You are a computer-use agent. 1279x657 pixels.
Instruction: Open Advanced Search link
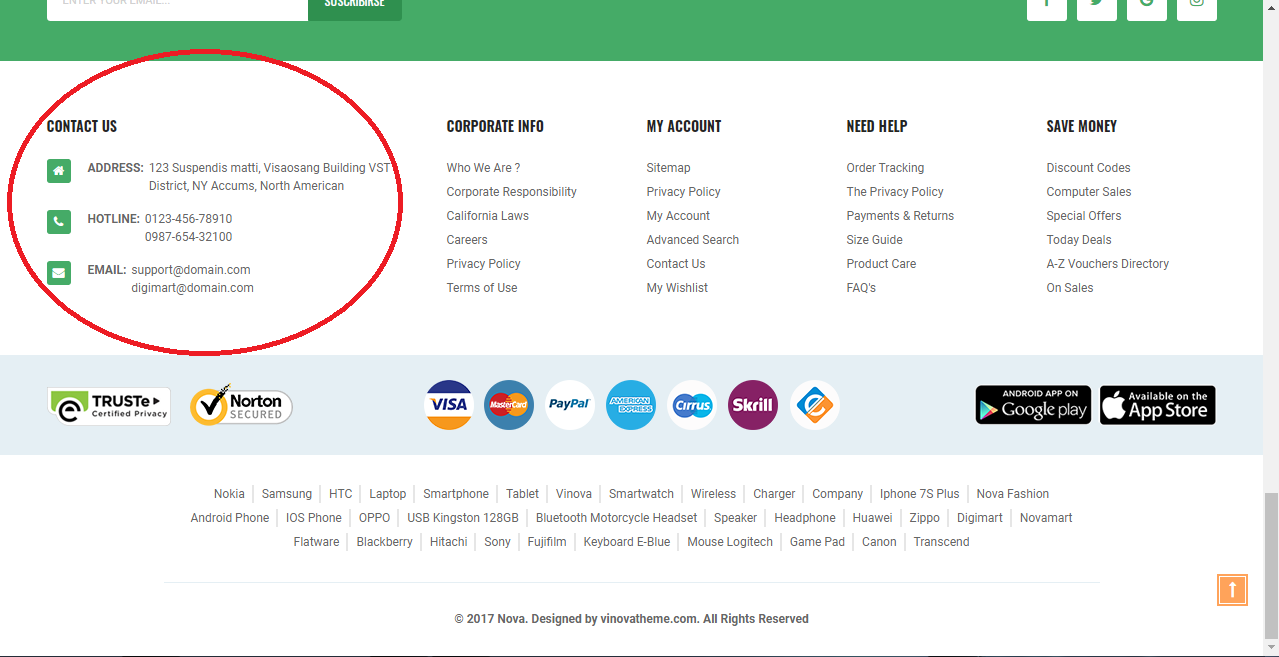[693, 240]
